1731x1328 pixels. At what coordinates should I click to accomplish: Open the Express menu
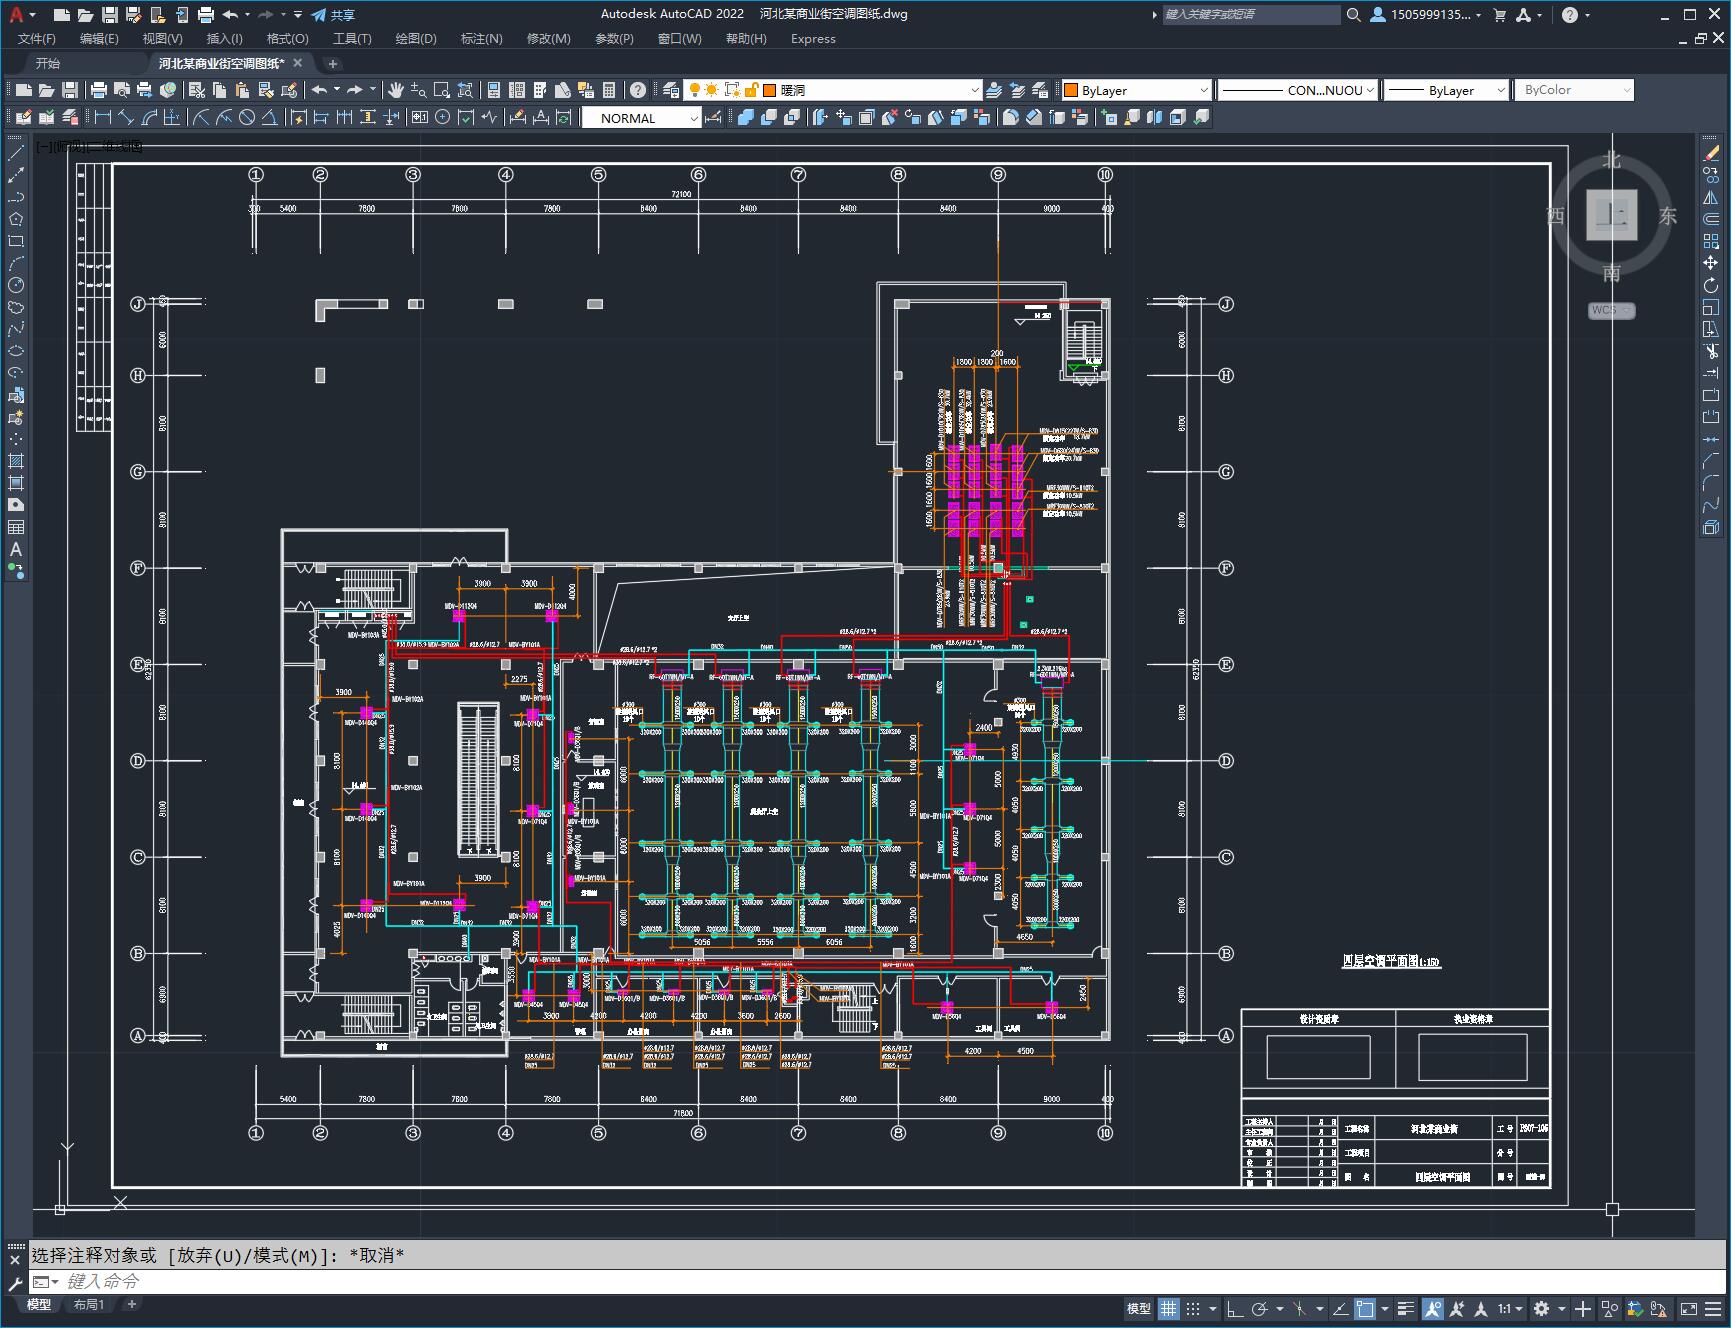813,38
